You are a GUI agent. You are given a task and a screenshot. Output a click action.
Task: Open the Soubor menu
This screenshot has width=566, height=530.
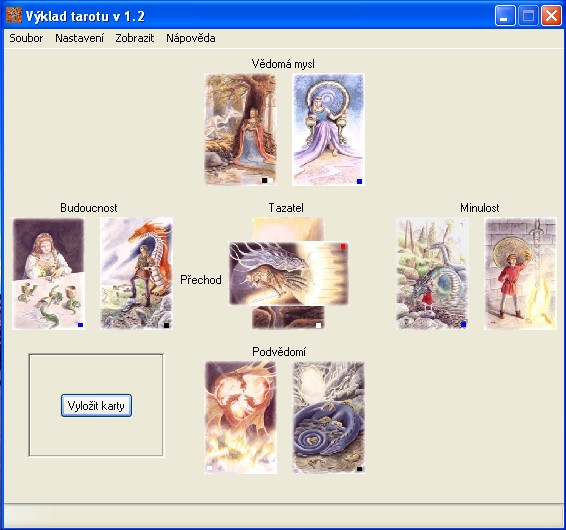pos(26,38)
